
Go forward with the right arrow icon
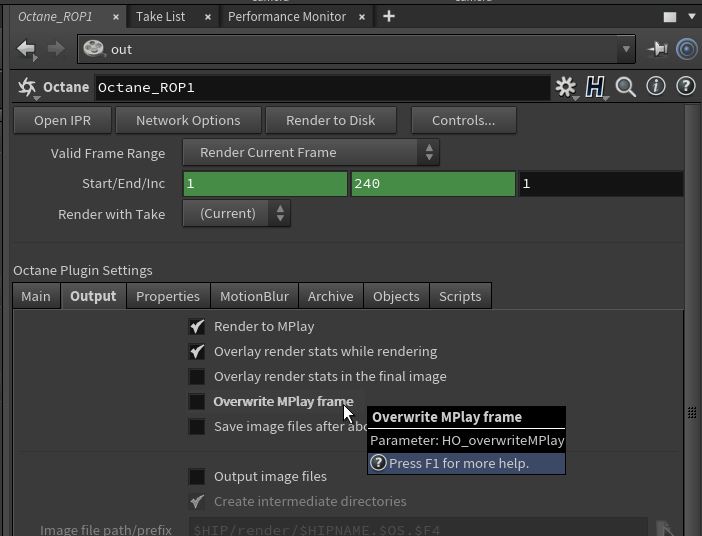pos(56,49)
